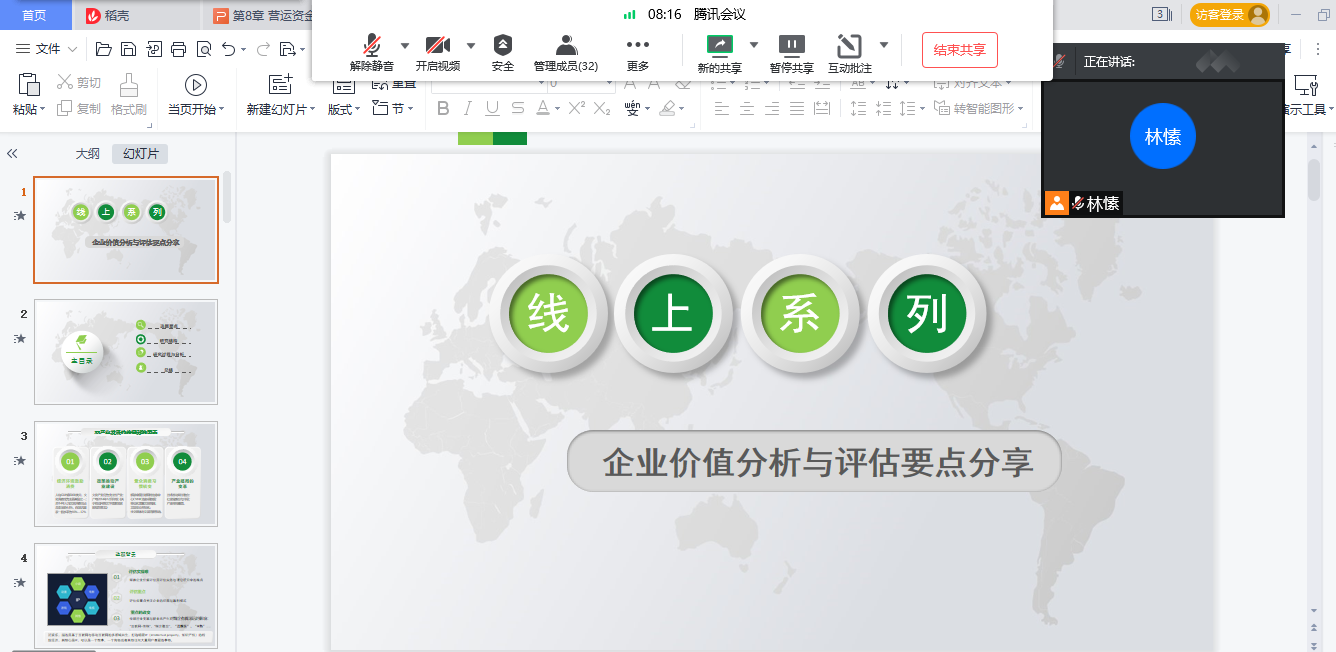Start a New Share in meeting toolbar

[719, 52]
